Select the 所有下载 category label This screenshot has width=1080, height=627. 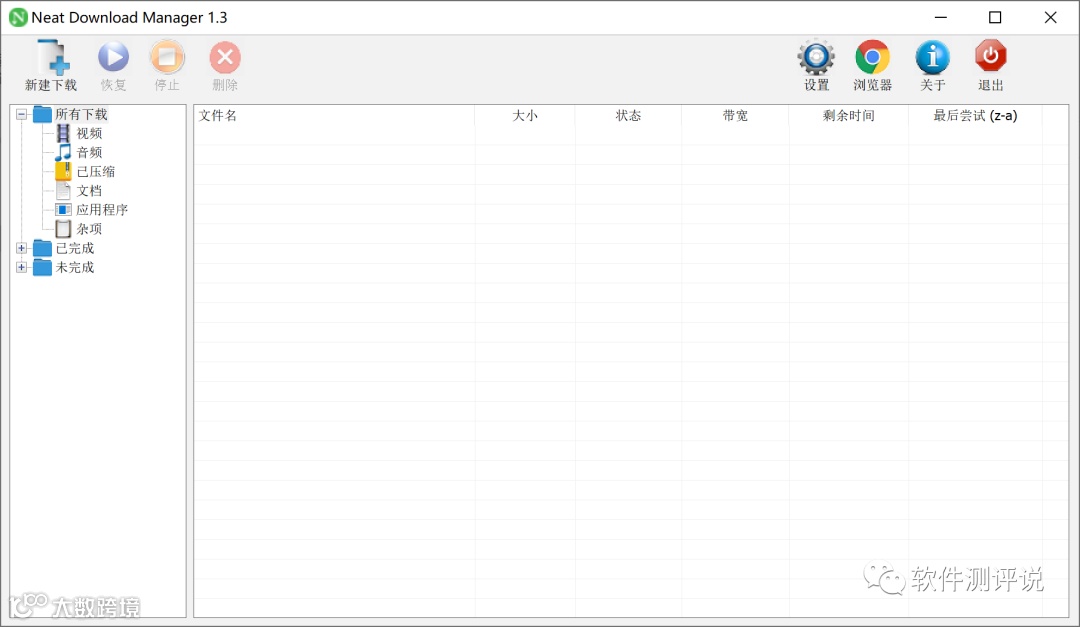tap(81, 114)
